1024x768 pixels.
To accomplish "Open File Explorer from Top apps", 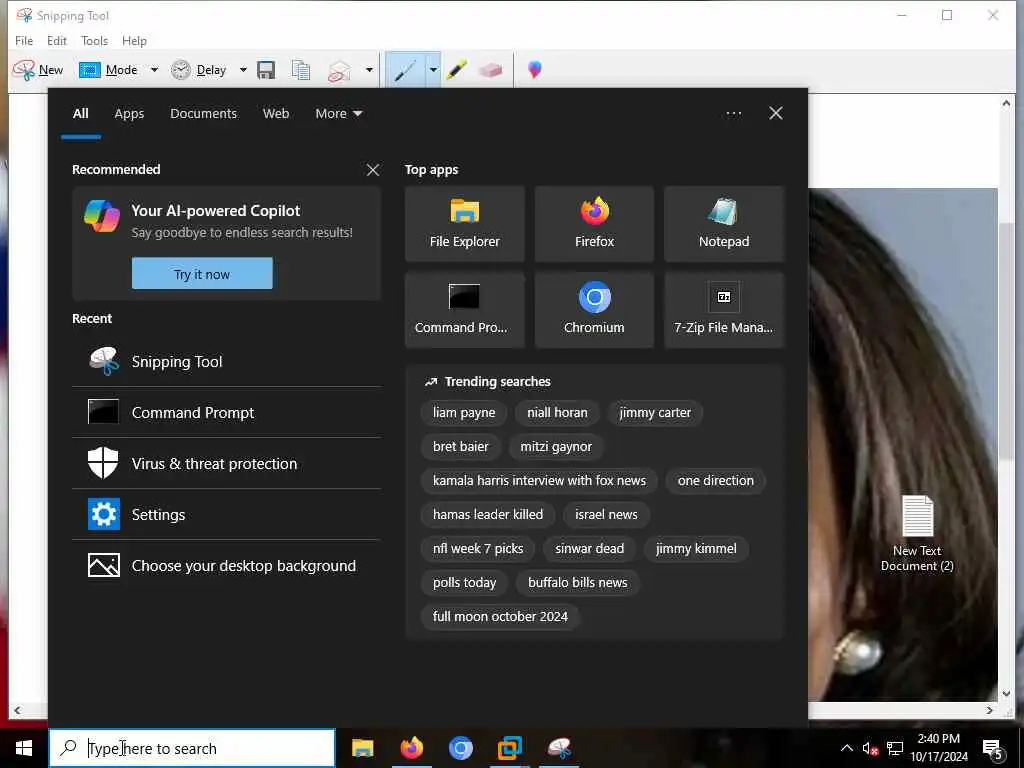I will (x=464, y=224).
